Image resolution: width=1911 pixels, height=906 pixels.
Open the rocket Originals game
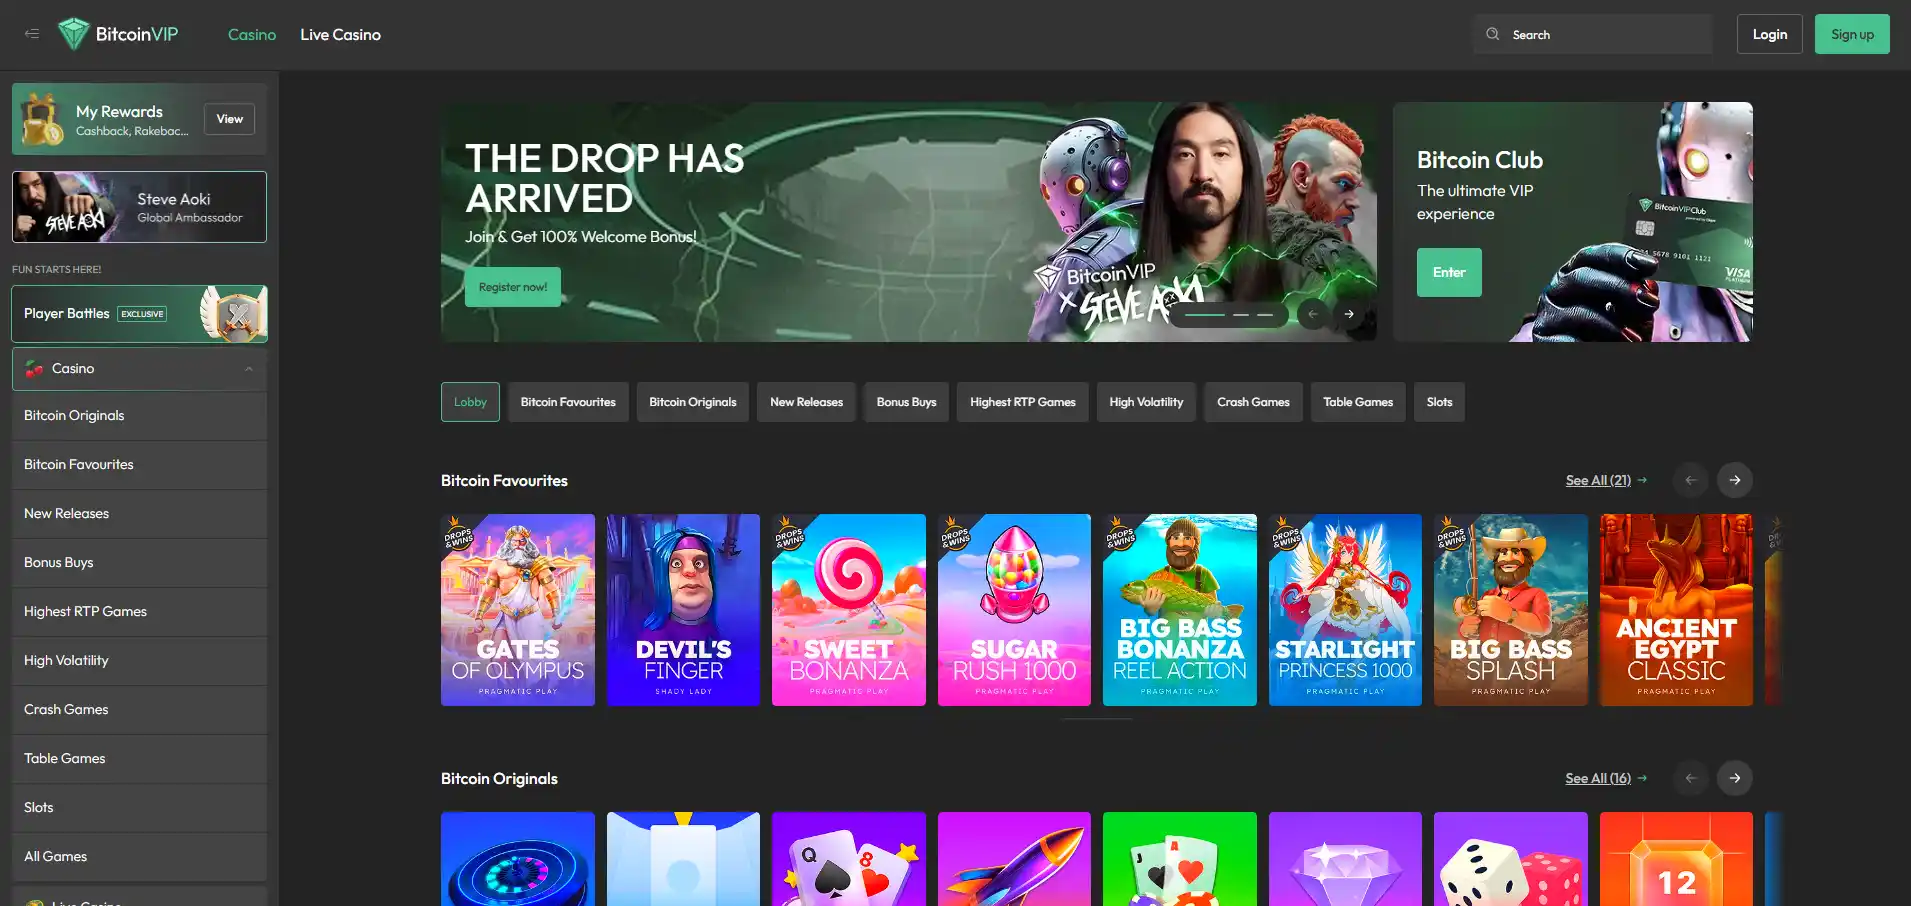coord(1014,859)
